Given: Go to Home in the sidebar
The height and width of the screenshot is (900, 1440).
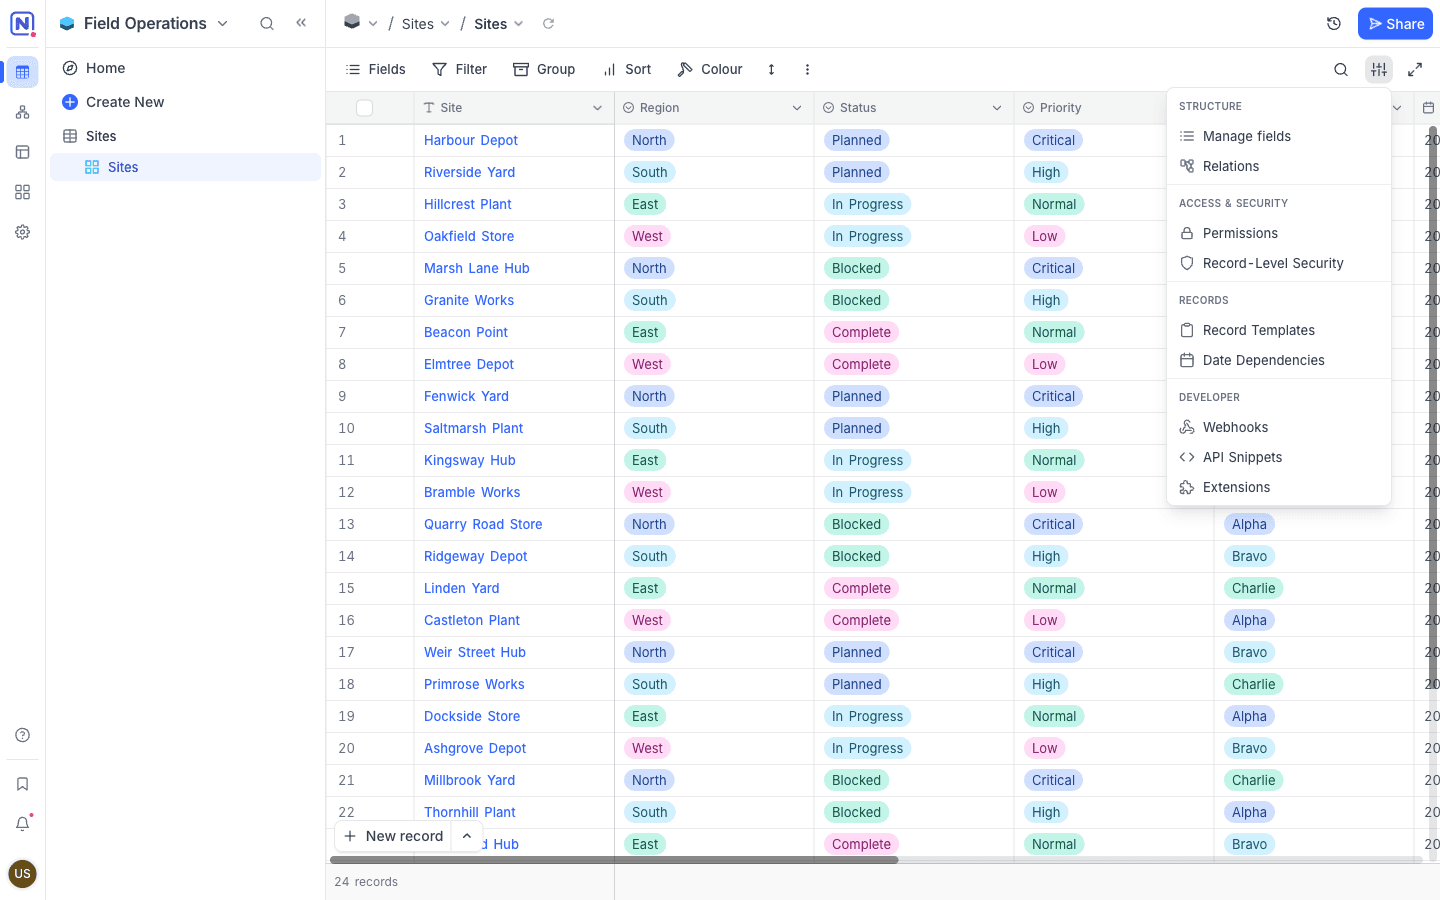Looking at the screenshot, I should tap(185, 68).
